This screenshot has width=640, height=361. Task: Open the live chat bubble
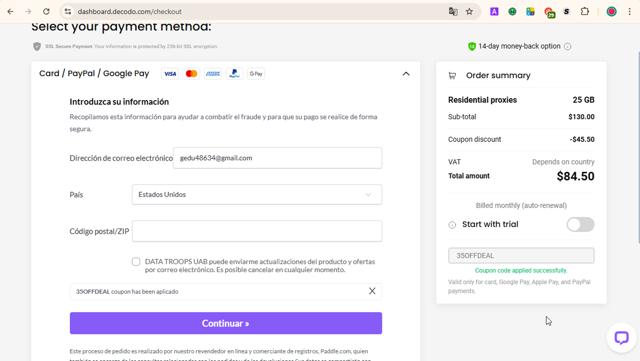tap(621, 338)
